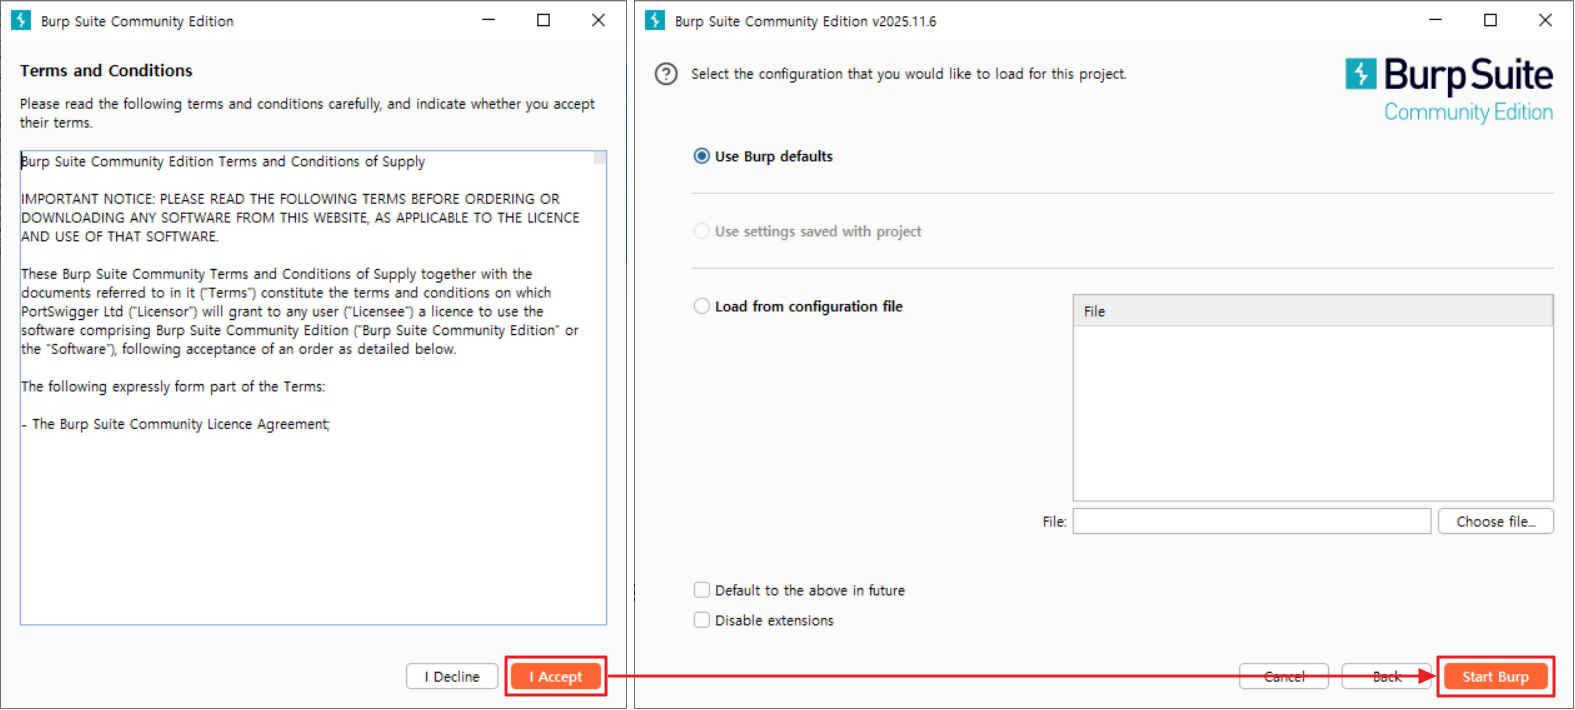Click the Burp Suite Community Edition logo
Viewport: 1575px width, 710px height.
pyautogui.click(x=1449, y=89)
